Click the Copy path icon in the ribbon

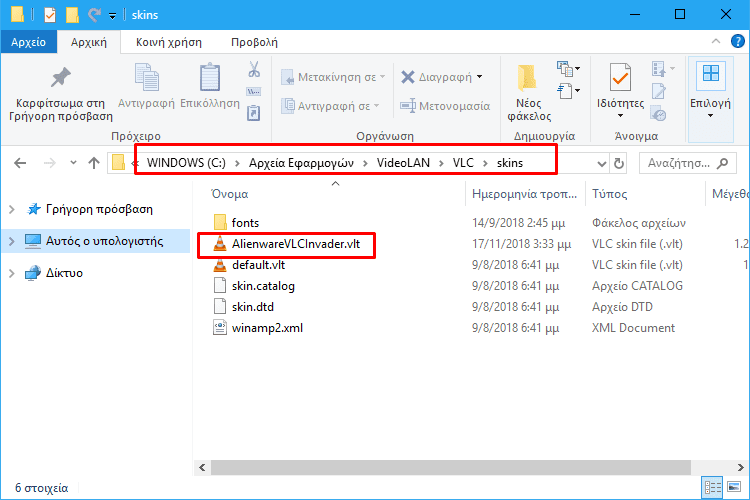coord(254,91)
